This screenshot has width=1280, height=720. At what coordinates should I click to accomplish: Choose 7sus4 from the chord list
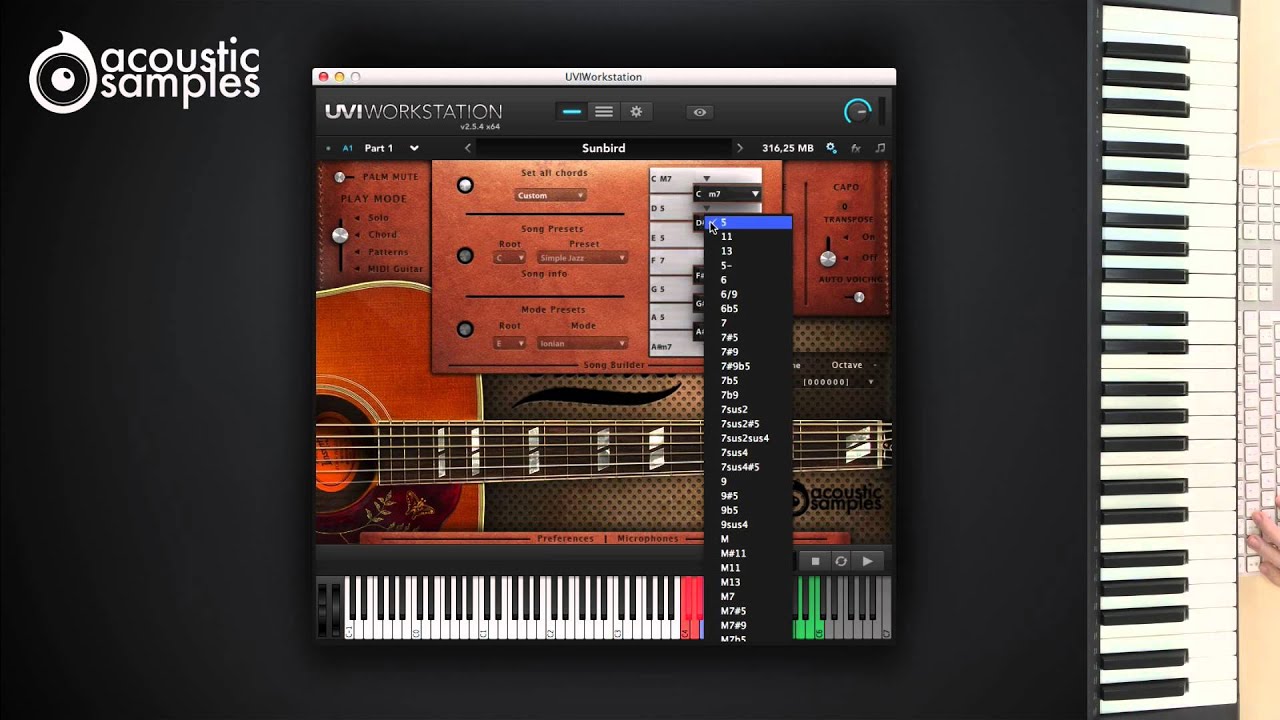pyautogui.click(x=748, y=452)
